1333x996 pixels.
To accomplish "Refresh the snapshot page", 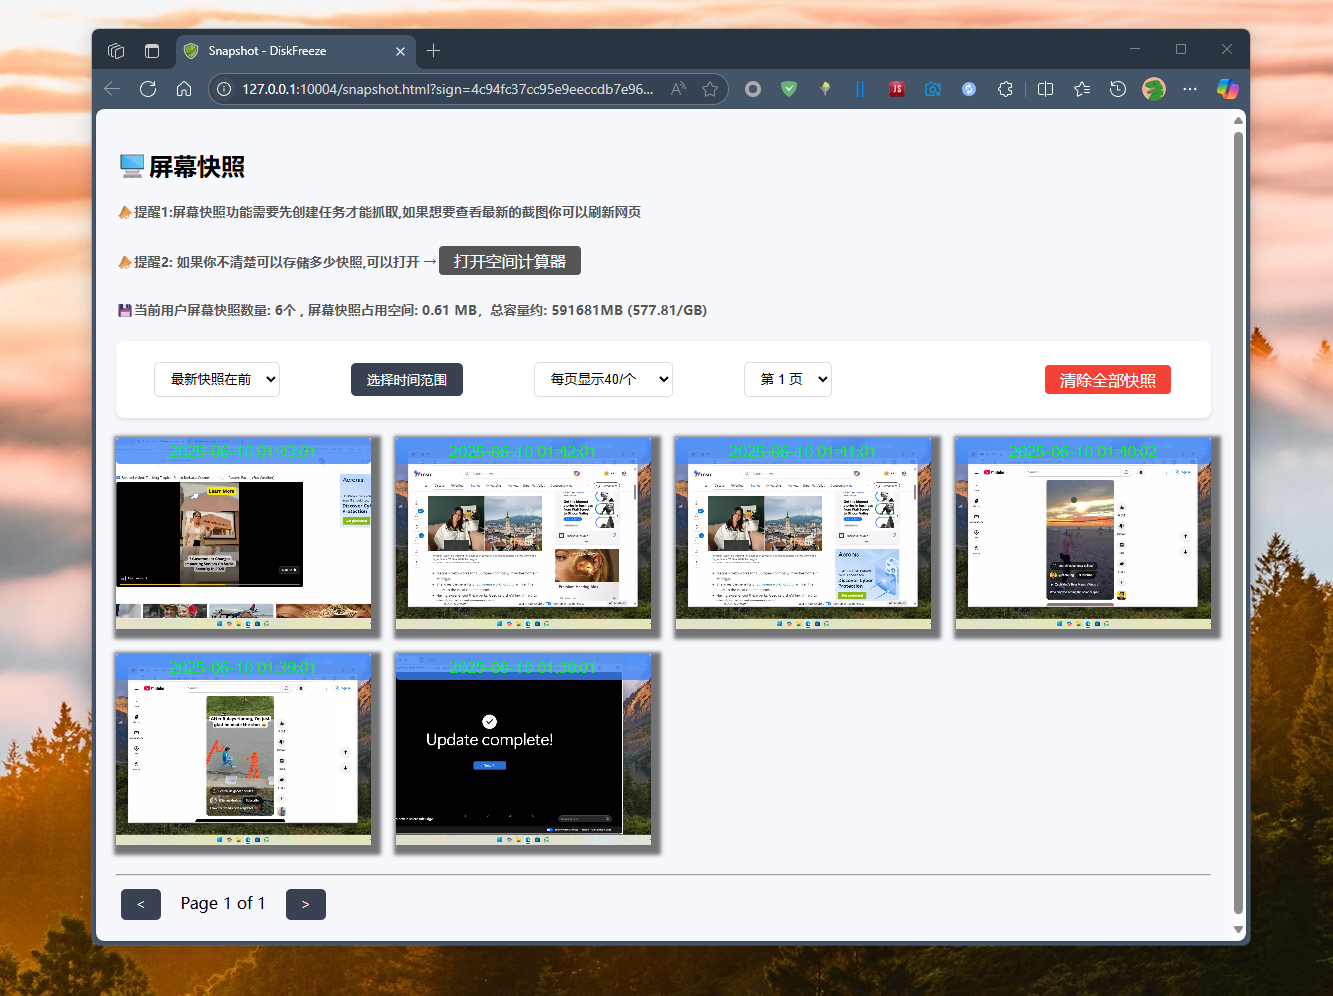I will pos(148,89).
